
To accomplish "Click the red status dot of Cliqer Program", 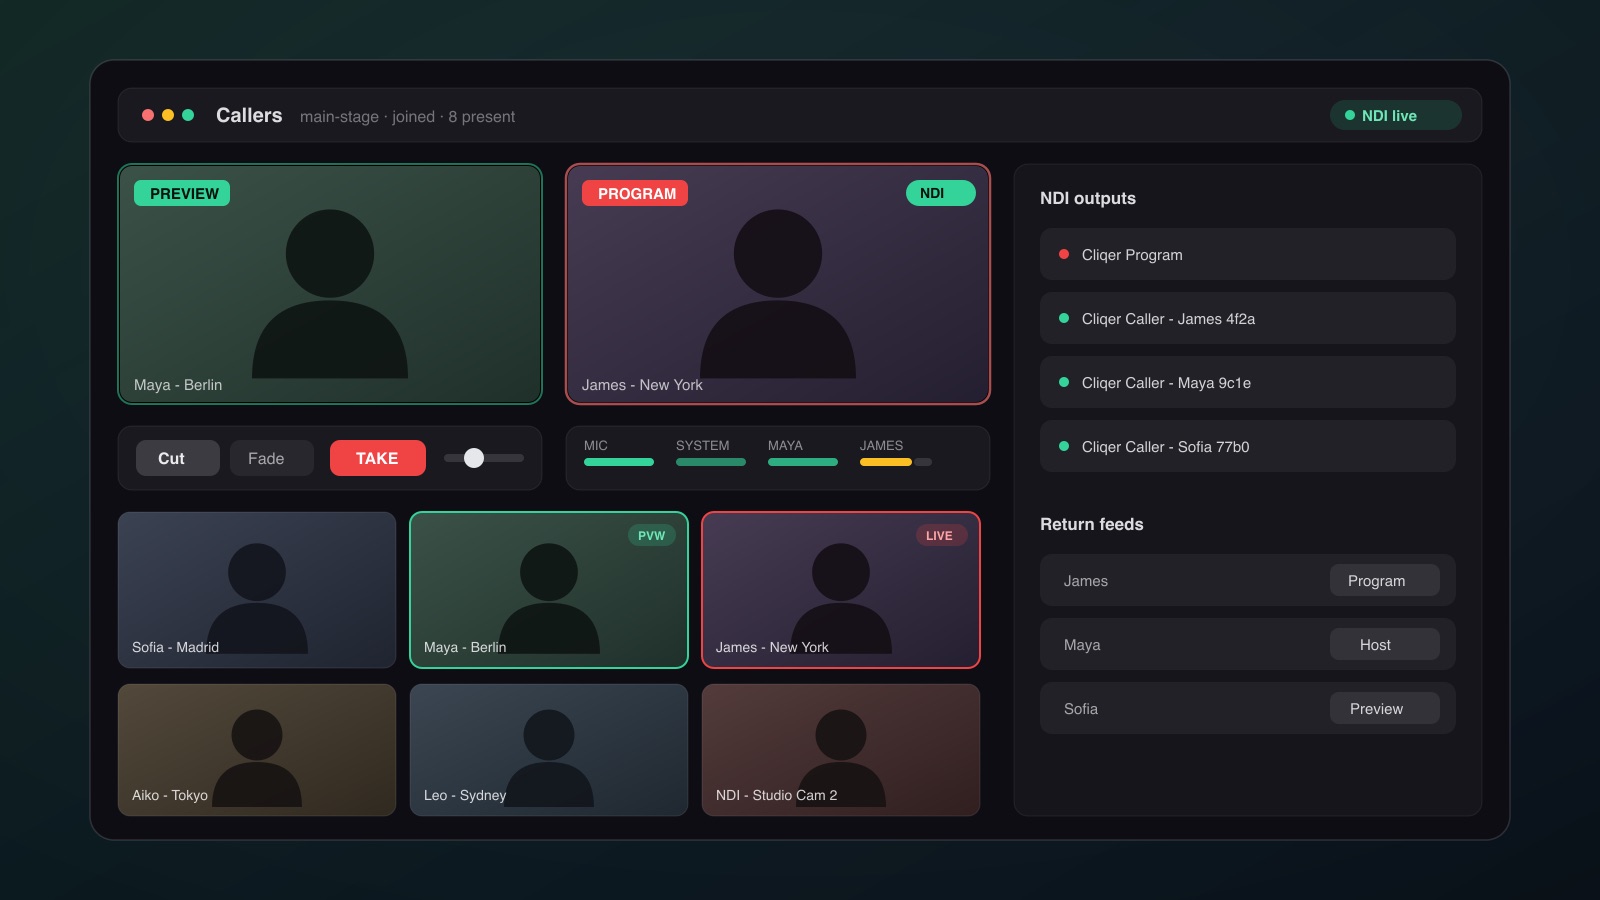I will coord(1064,254).
